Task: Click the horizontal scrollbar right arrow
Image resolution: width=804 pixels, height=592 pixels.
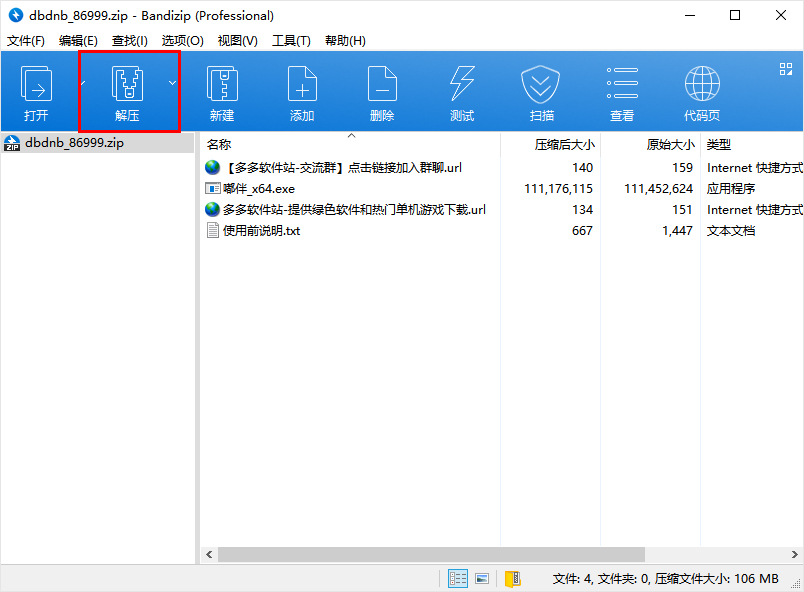Action: (x=794, y=555)
